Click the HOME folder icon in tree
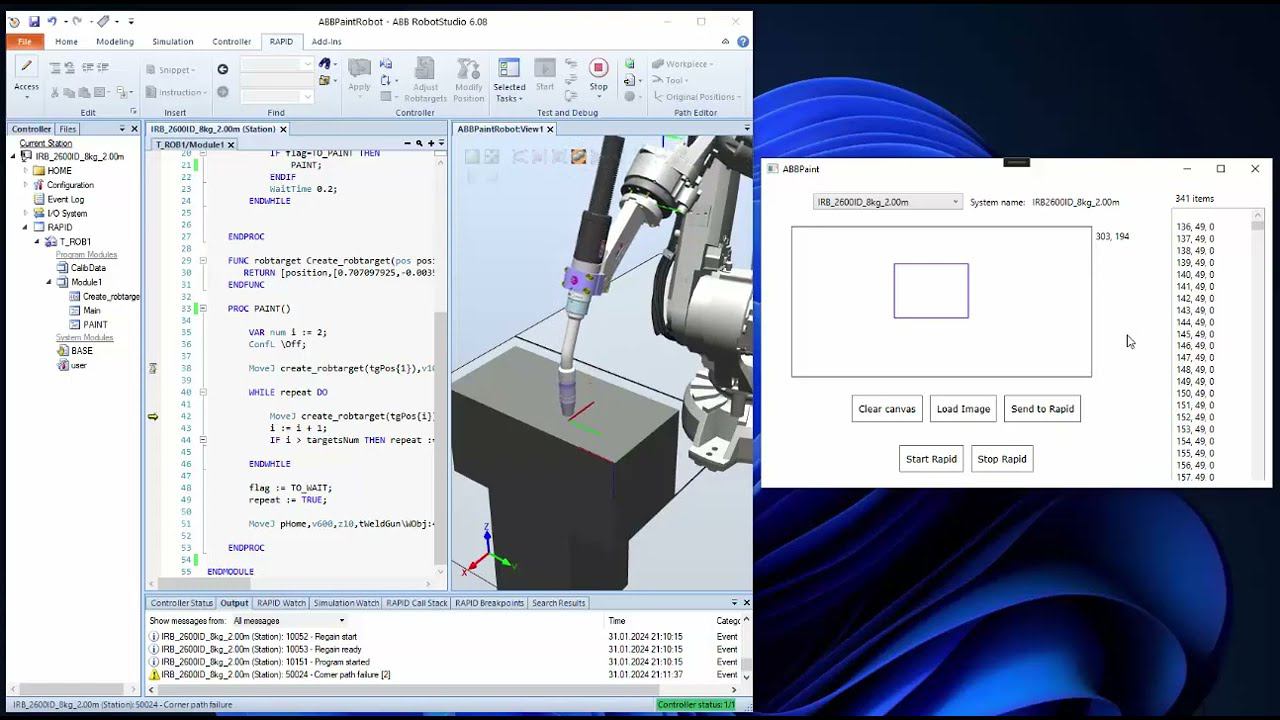 [39, 171]
